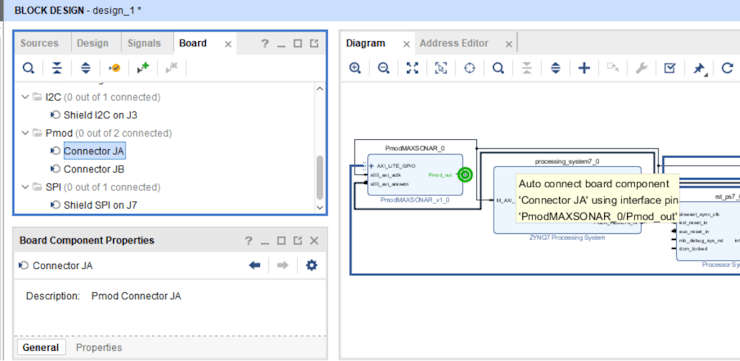This screenshot has width=740, height=361.
Task: Open help for Board Component Properties
Action: point(248,241)
